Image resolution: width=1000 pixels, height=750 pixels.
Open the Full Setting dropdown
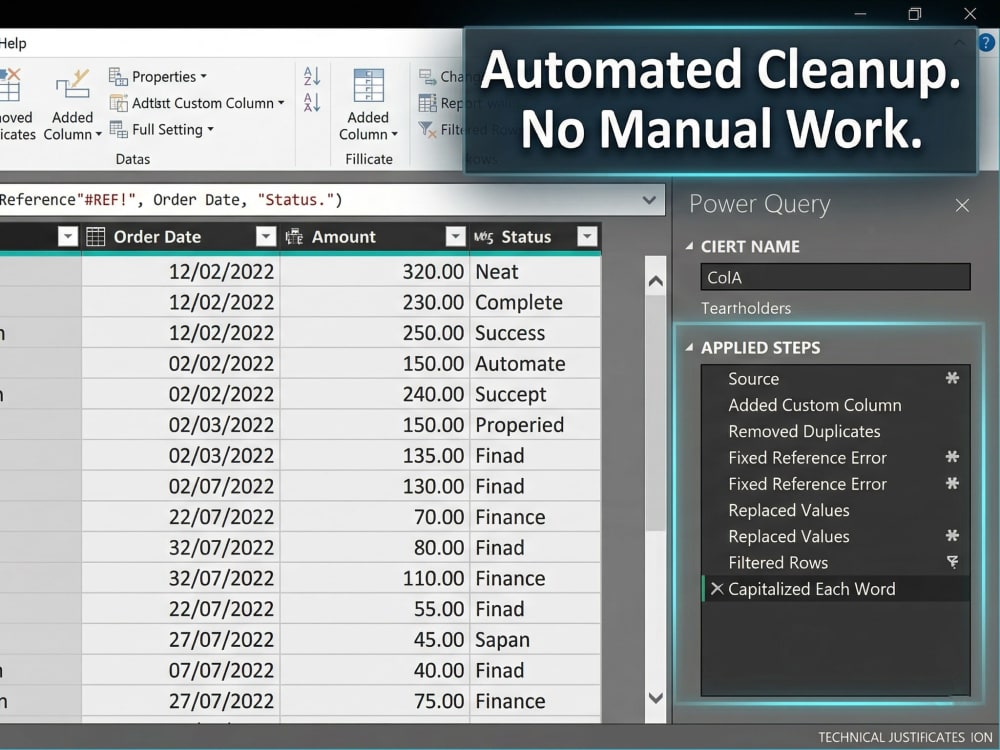(210, 129)
